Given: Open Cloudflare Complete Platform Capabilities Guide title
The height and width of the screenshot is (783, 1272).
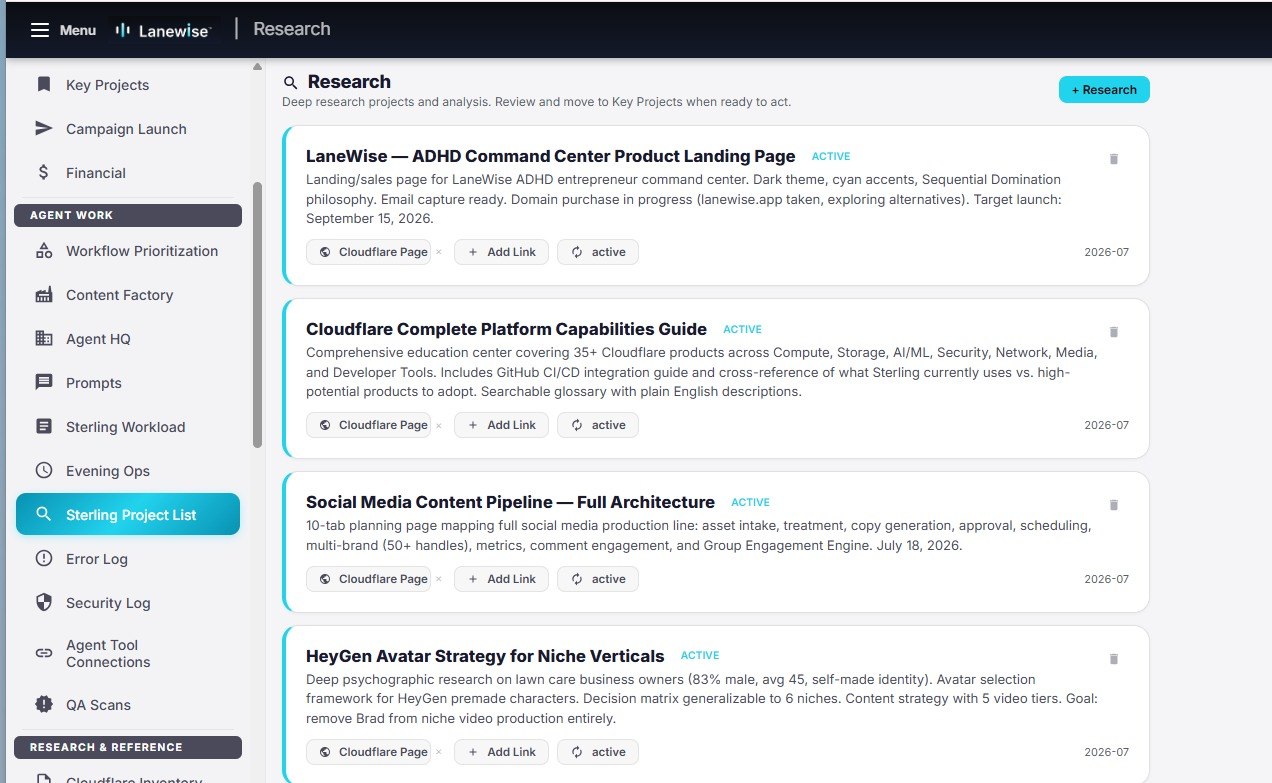Looking at the screenshot, I should tap(506, 329).
